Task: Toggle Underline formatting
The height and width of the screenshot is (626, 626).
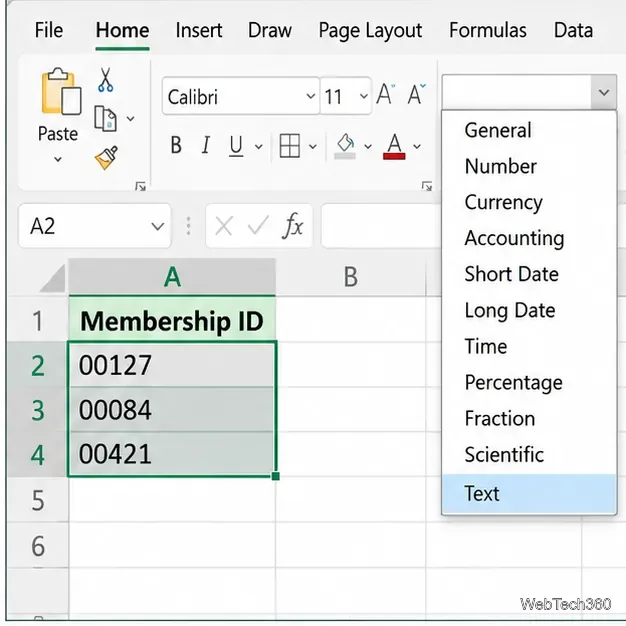Action: click(x=236, y=146)
